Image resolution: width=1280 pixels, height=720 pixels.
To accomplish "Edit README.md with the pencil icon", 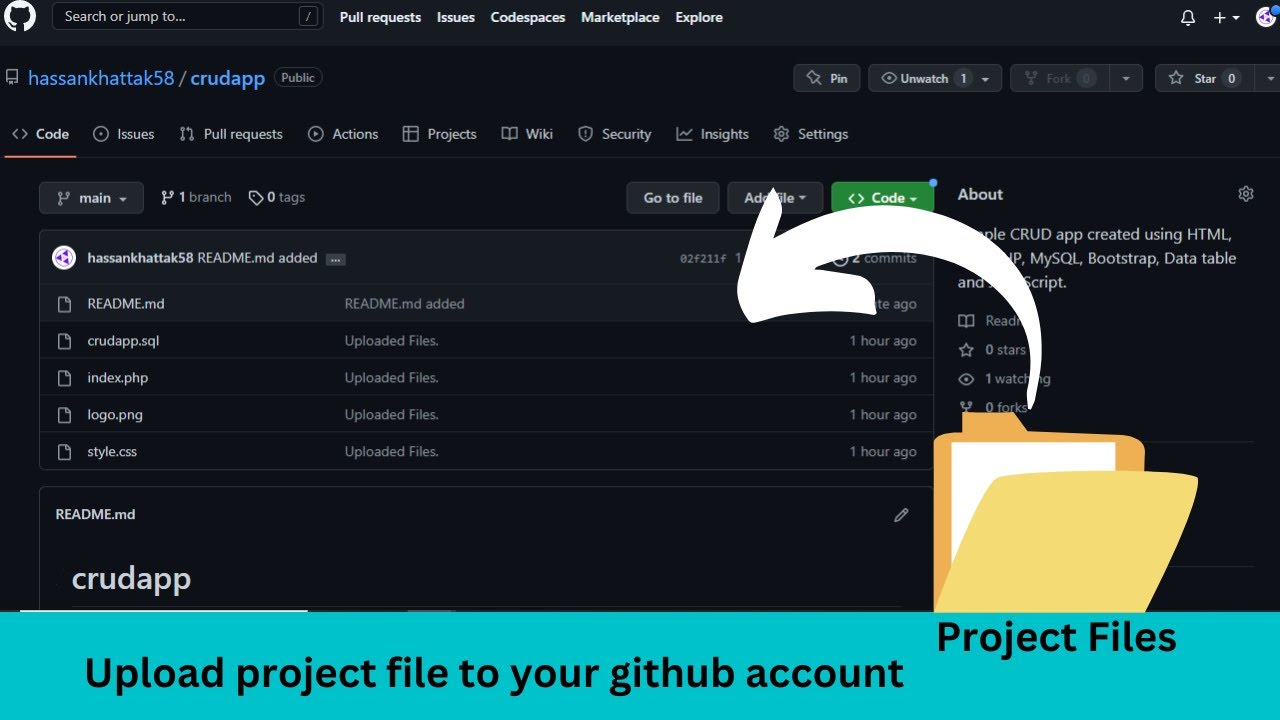I will click(901, 515).
